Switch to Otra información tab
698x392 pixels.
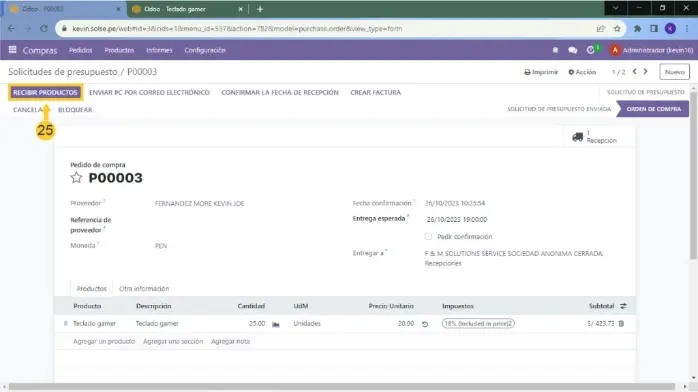tap(144, 288)
